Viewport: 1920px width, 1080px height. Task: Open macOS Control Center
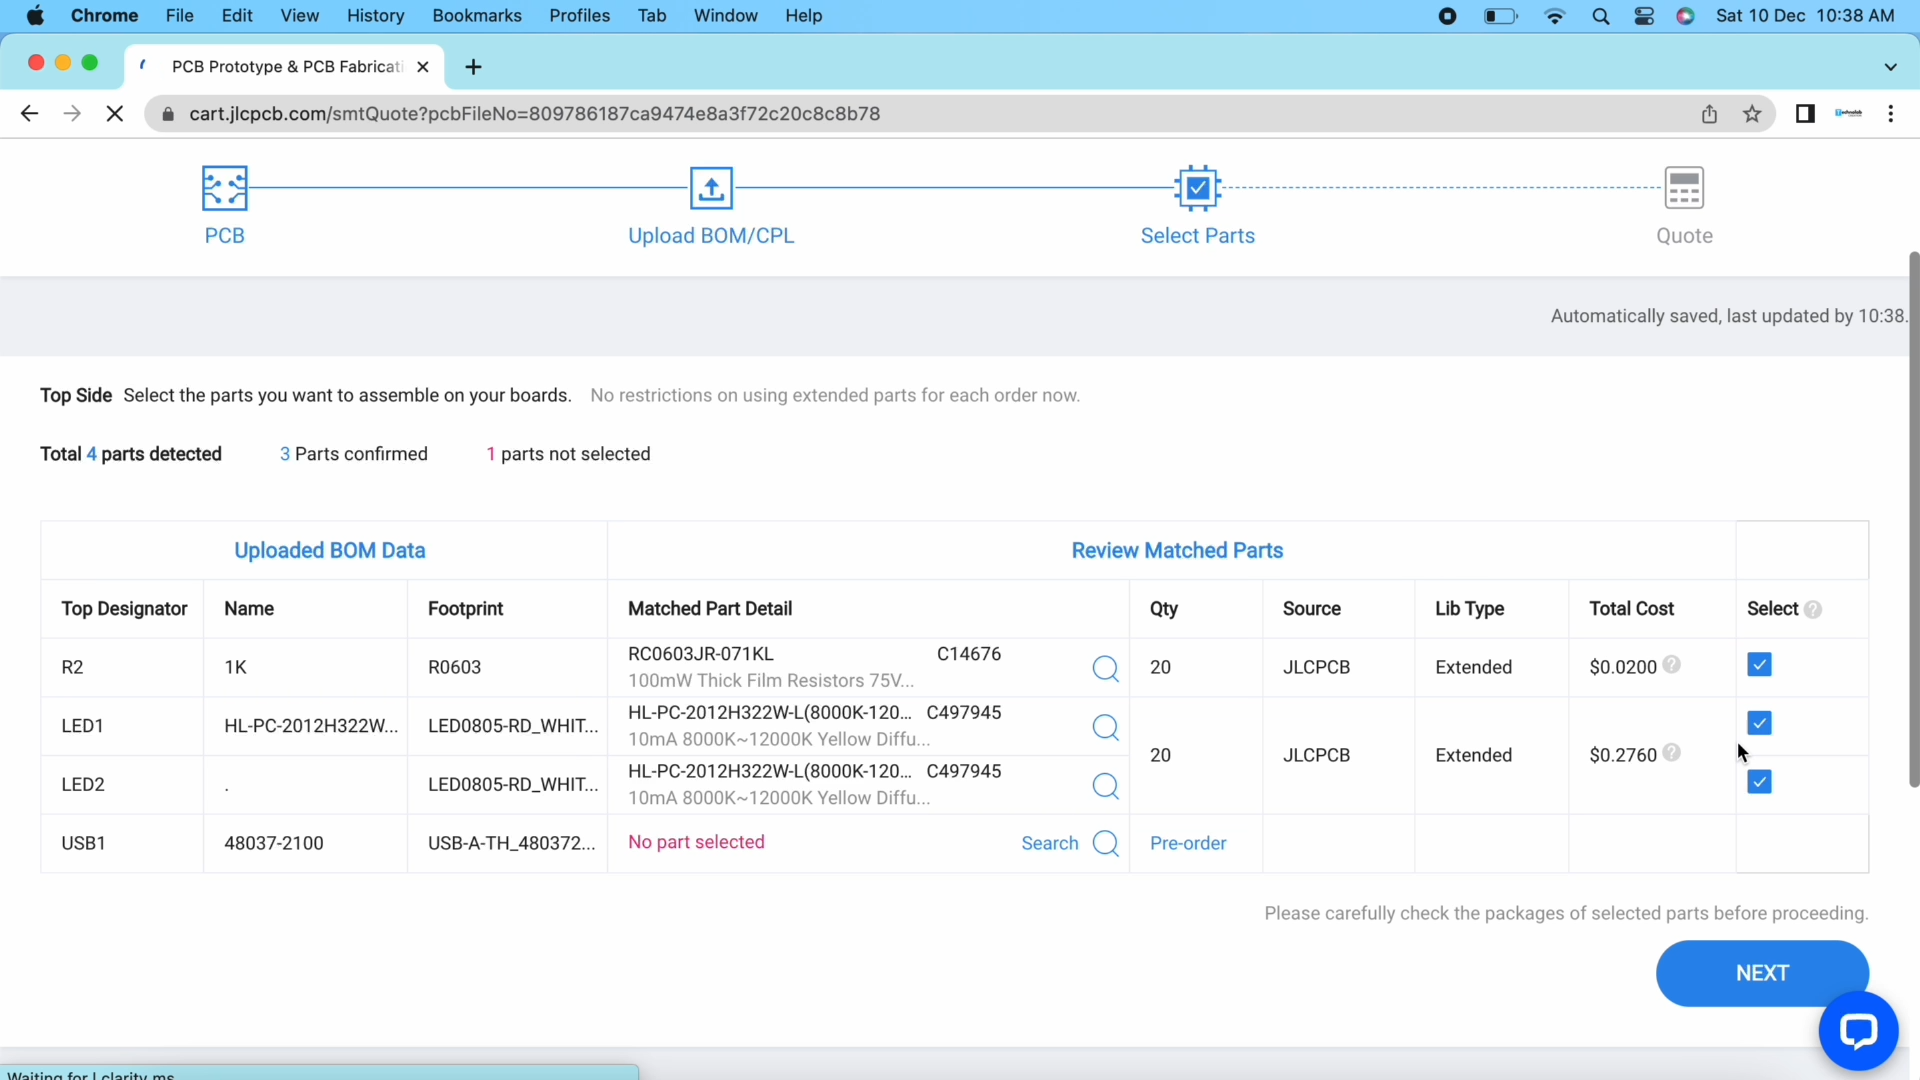1644,16
